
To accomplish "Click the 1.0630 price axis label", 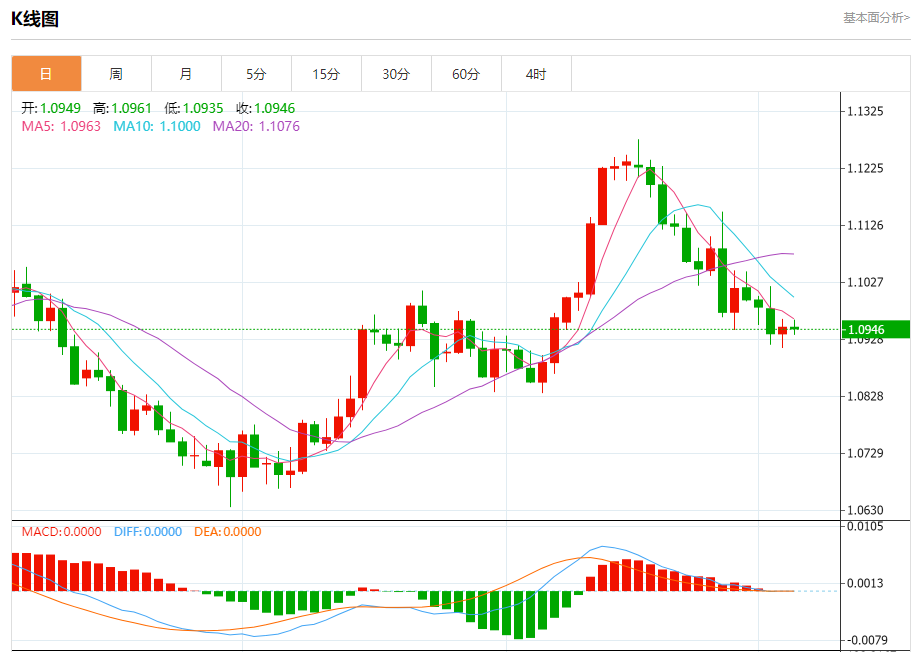I will (x=865, y=510).
